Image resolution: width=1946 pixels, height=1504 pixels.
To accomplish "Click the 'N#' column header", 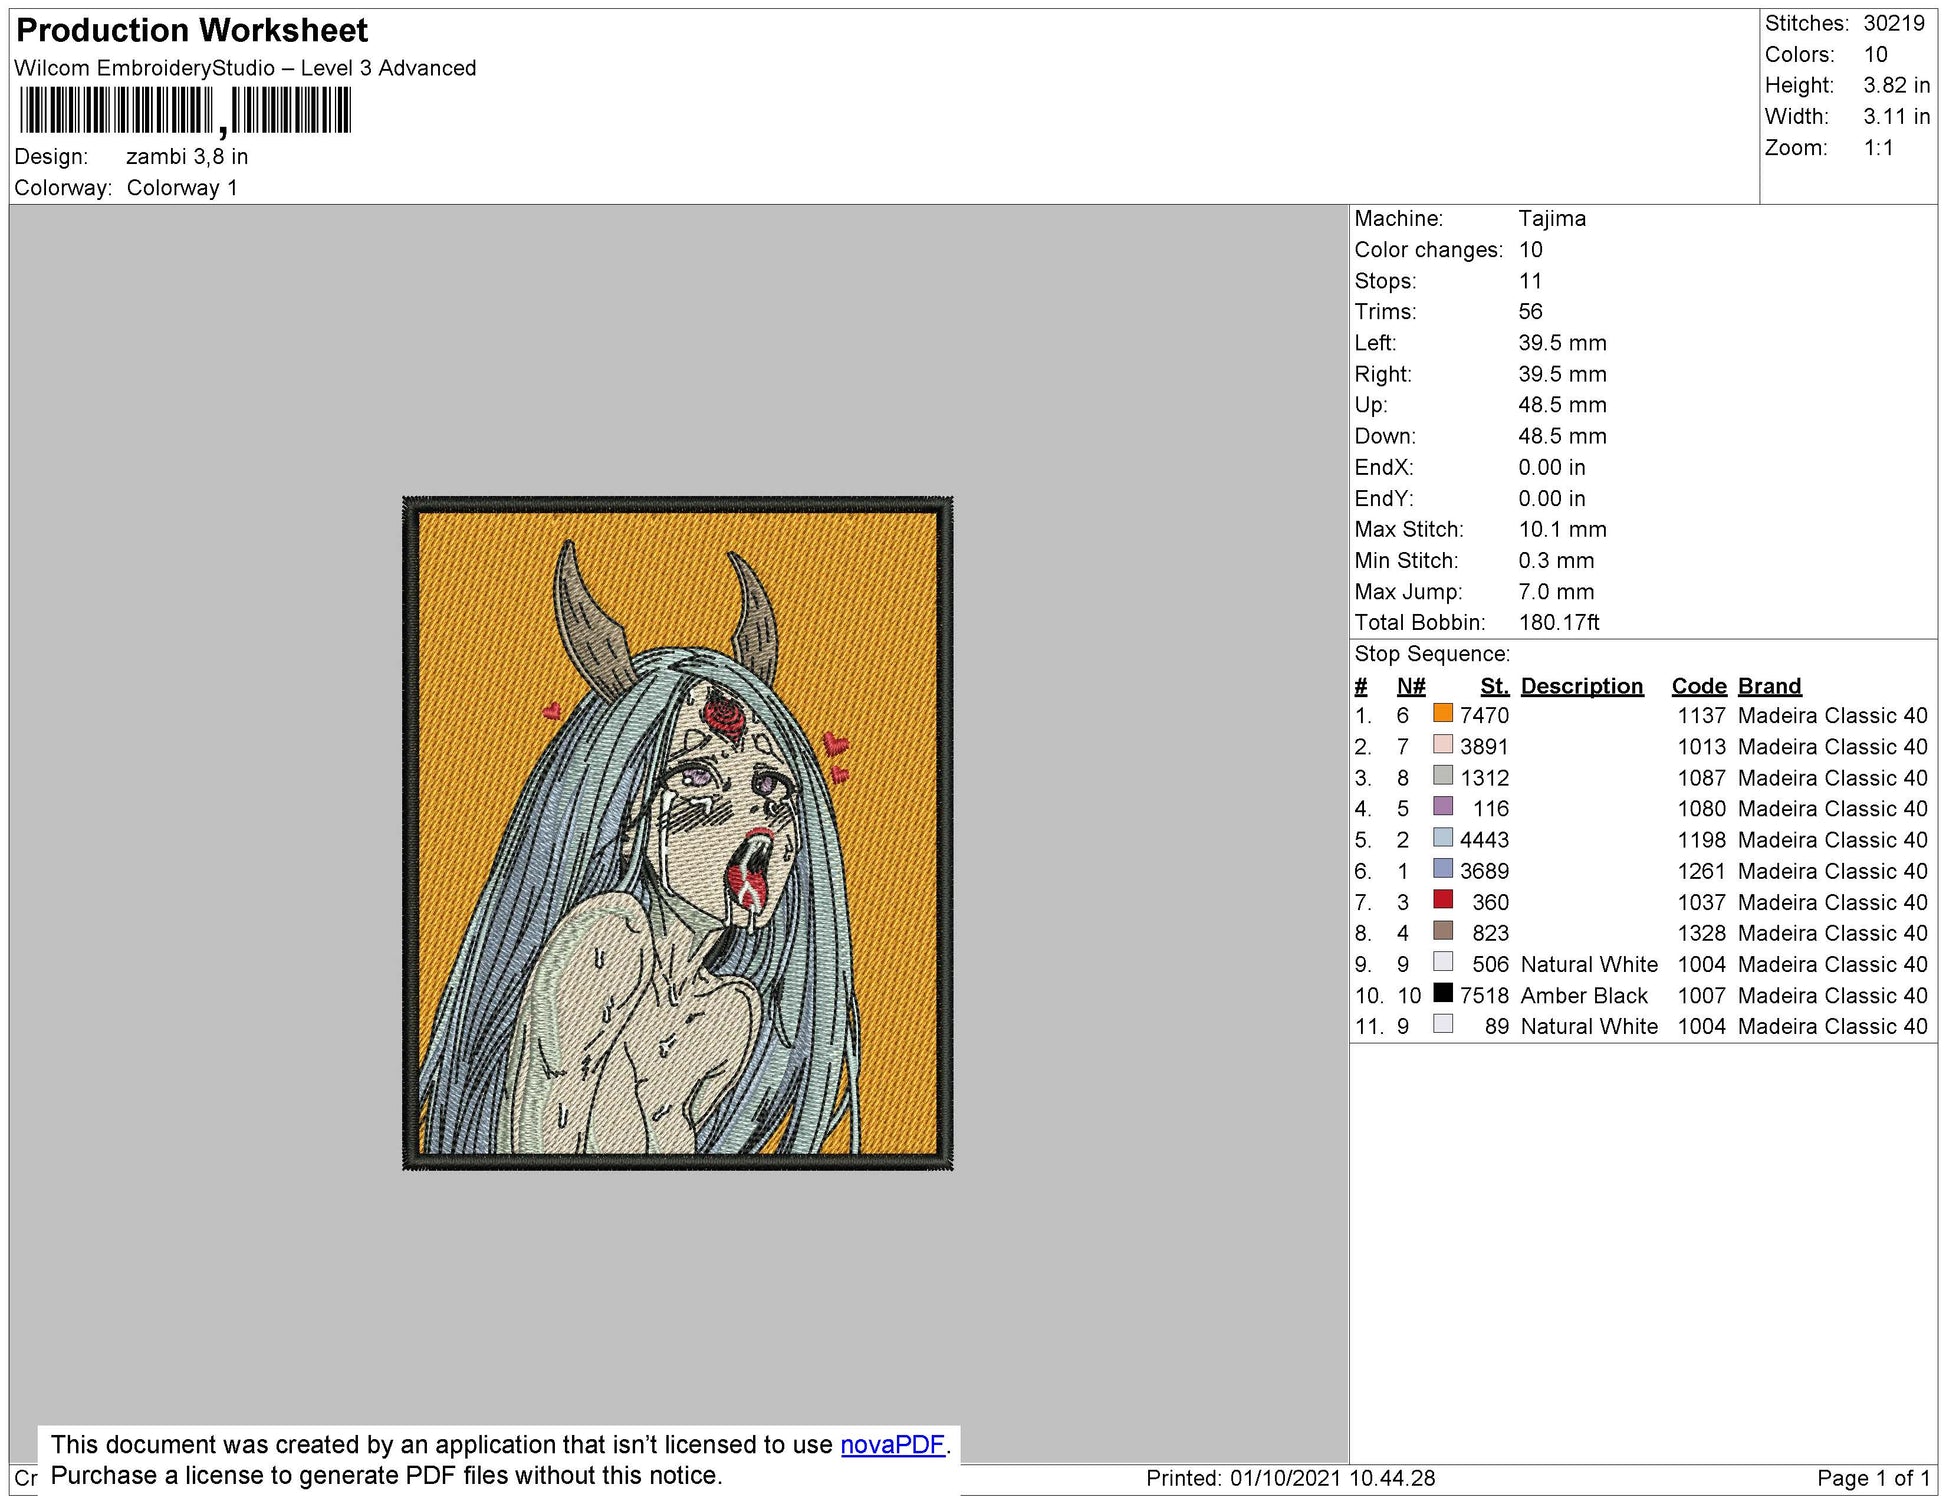I will click(x=1410, y=686).
